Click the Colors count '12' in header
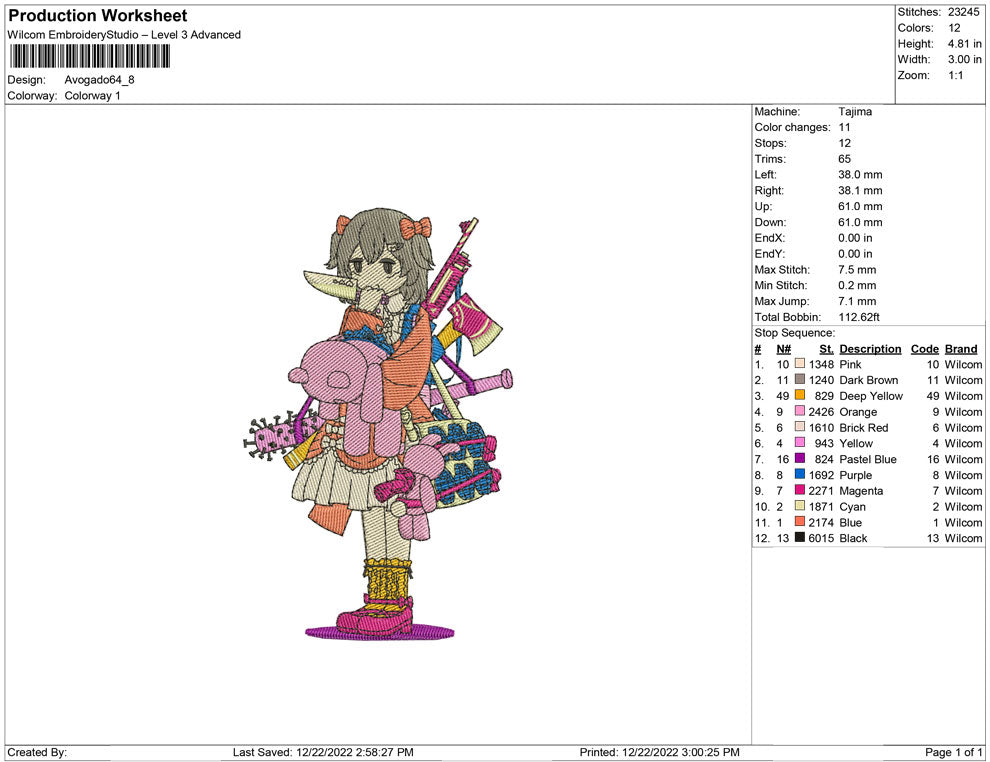Screen dimensions: 990x762 coord(954,28)
